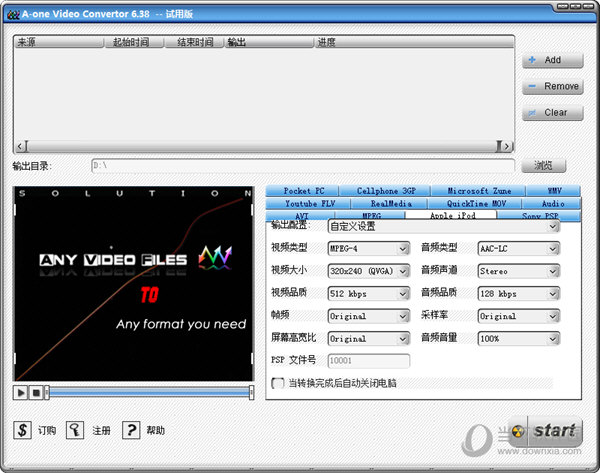This screenshot has height=473, width=600.
Task: Stop the preview video
Action: 36,393
